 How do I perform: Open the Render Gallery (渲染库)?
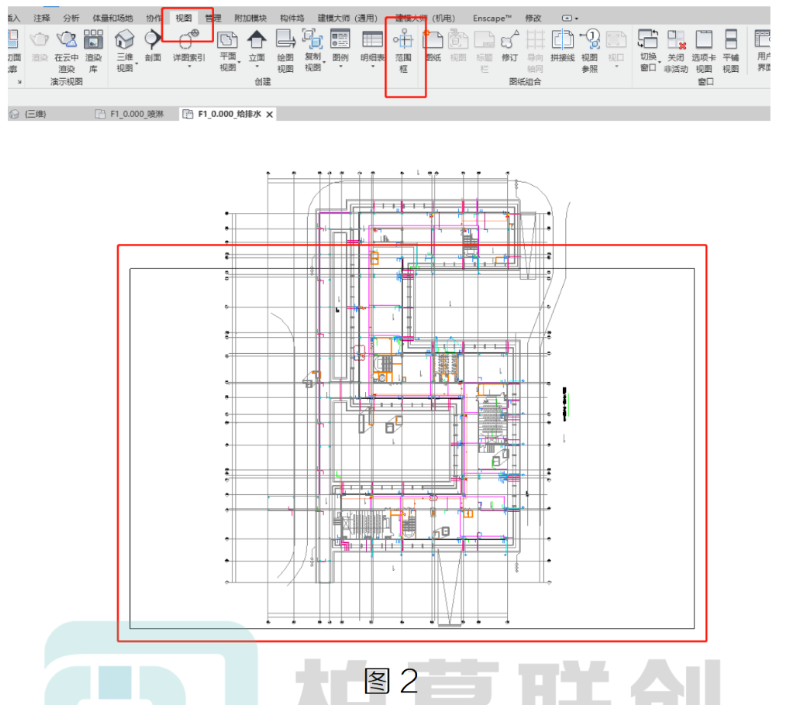point(94,50)
